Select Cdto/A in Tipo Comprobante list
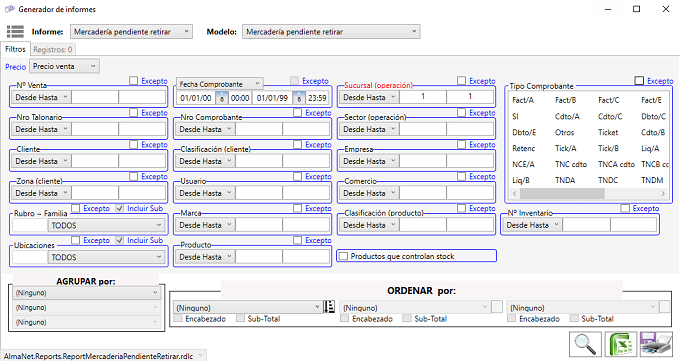 point(567,116)
